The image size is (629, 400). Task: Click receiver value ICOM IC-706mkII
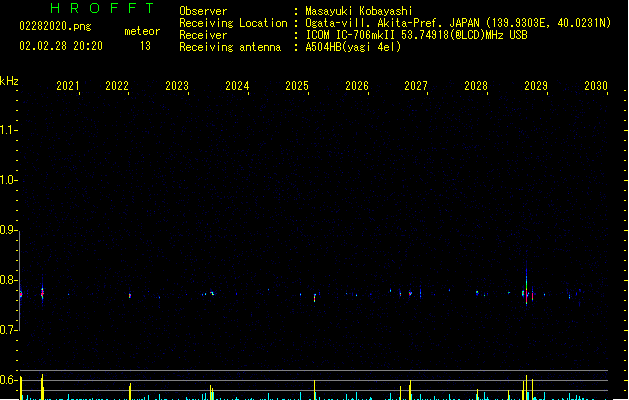click(350, 35)
